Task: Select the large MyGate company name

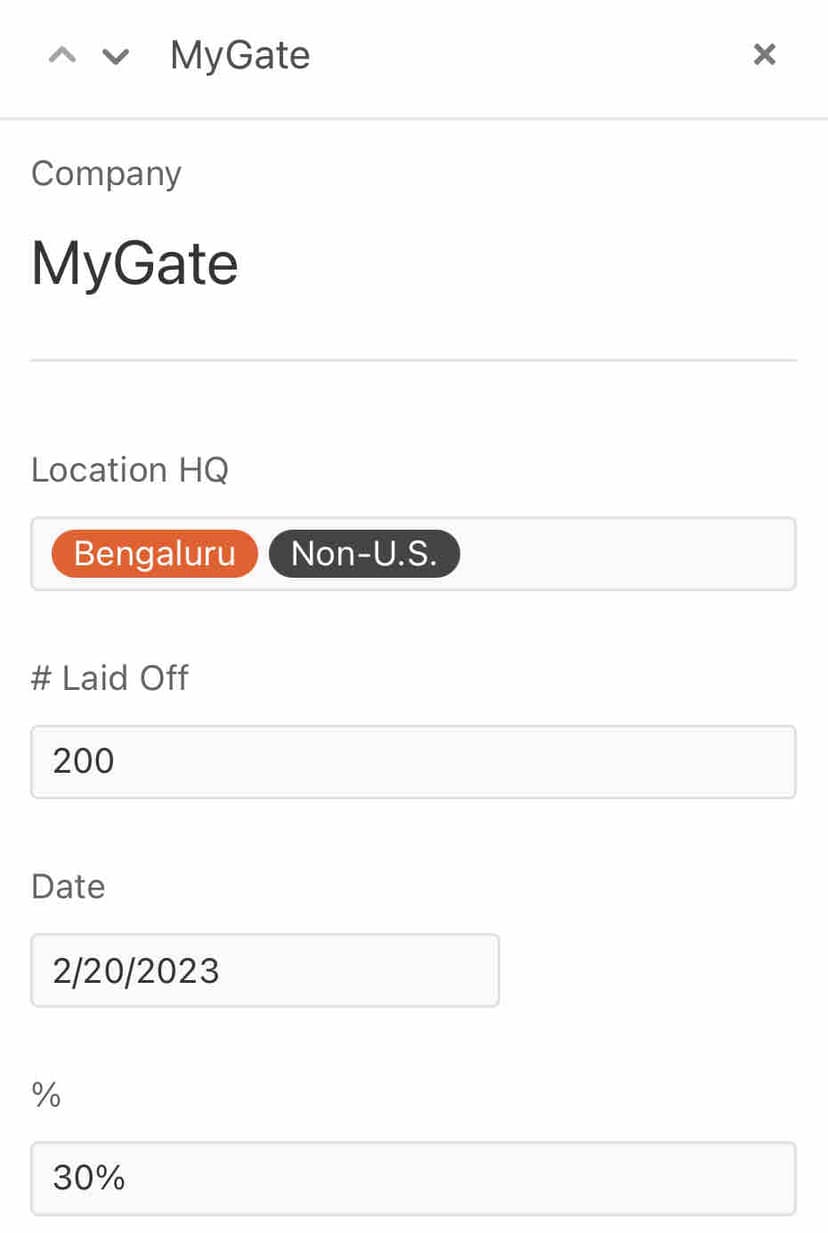Action: 135,264
